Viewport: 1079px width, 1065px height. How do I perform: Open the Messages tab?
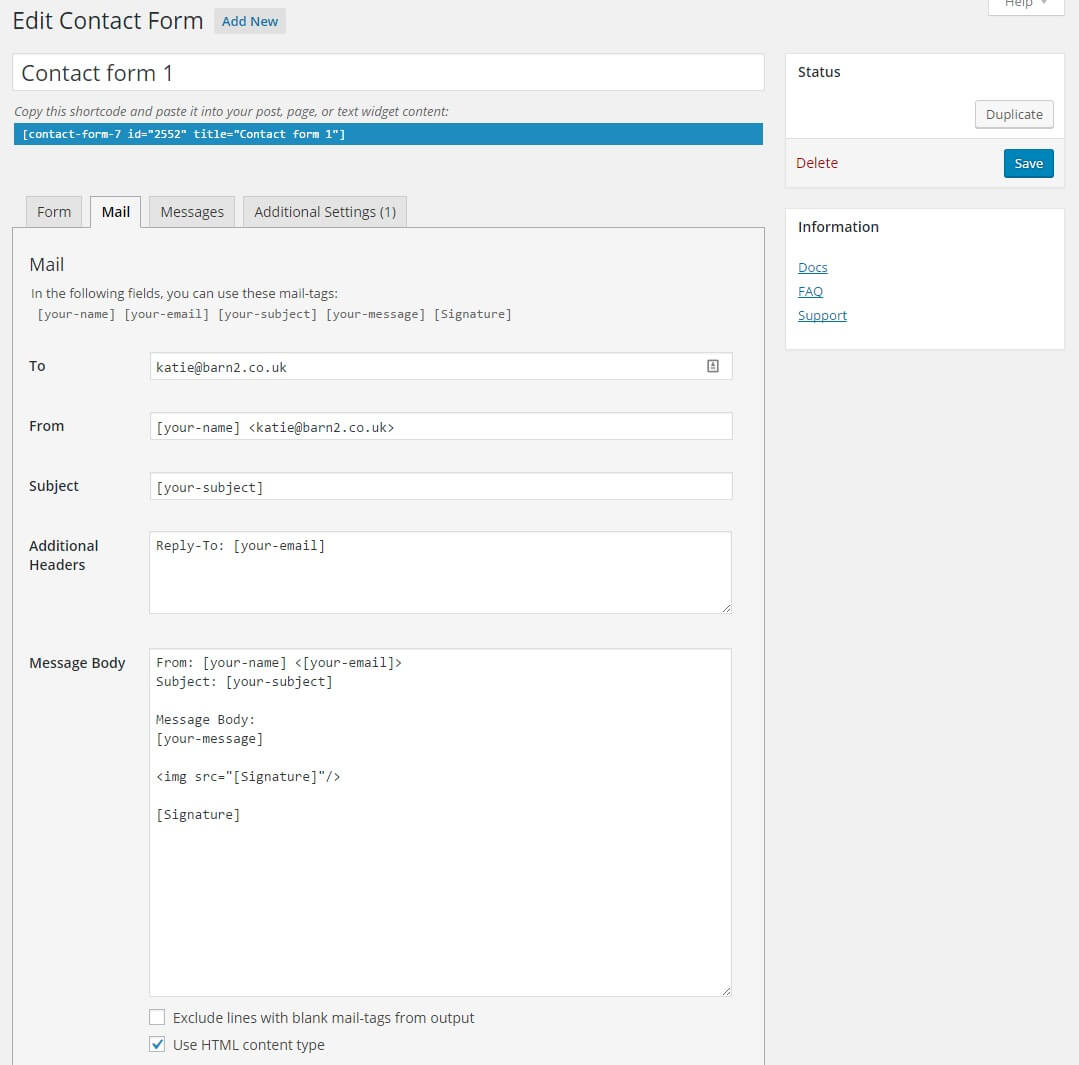[x=192, y=212]
